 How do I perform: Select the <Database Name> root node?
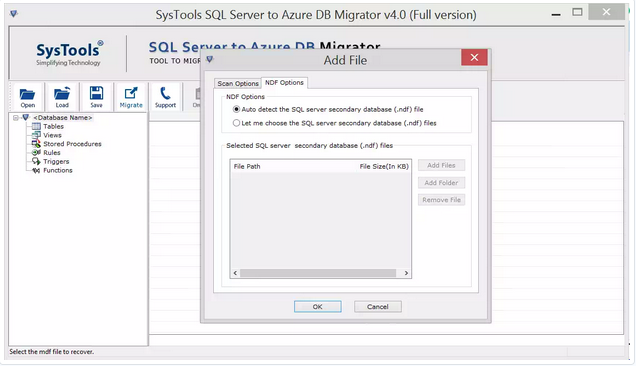(x=63, y=117)
